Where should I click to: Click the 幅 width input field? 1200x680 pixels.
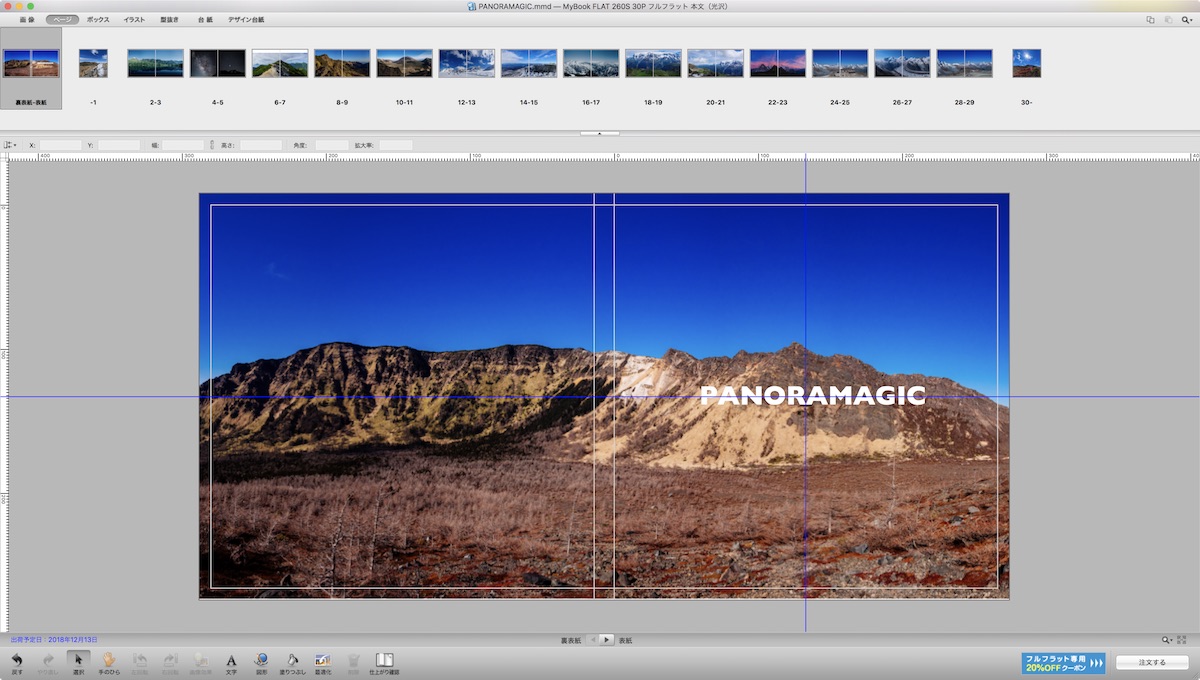pyautogui.click(x=183, y=145)
